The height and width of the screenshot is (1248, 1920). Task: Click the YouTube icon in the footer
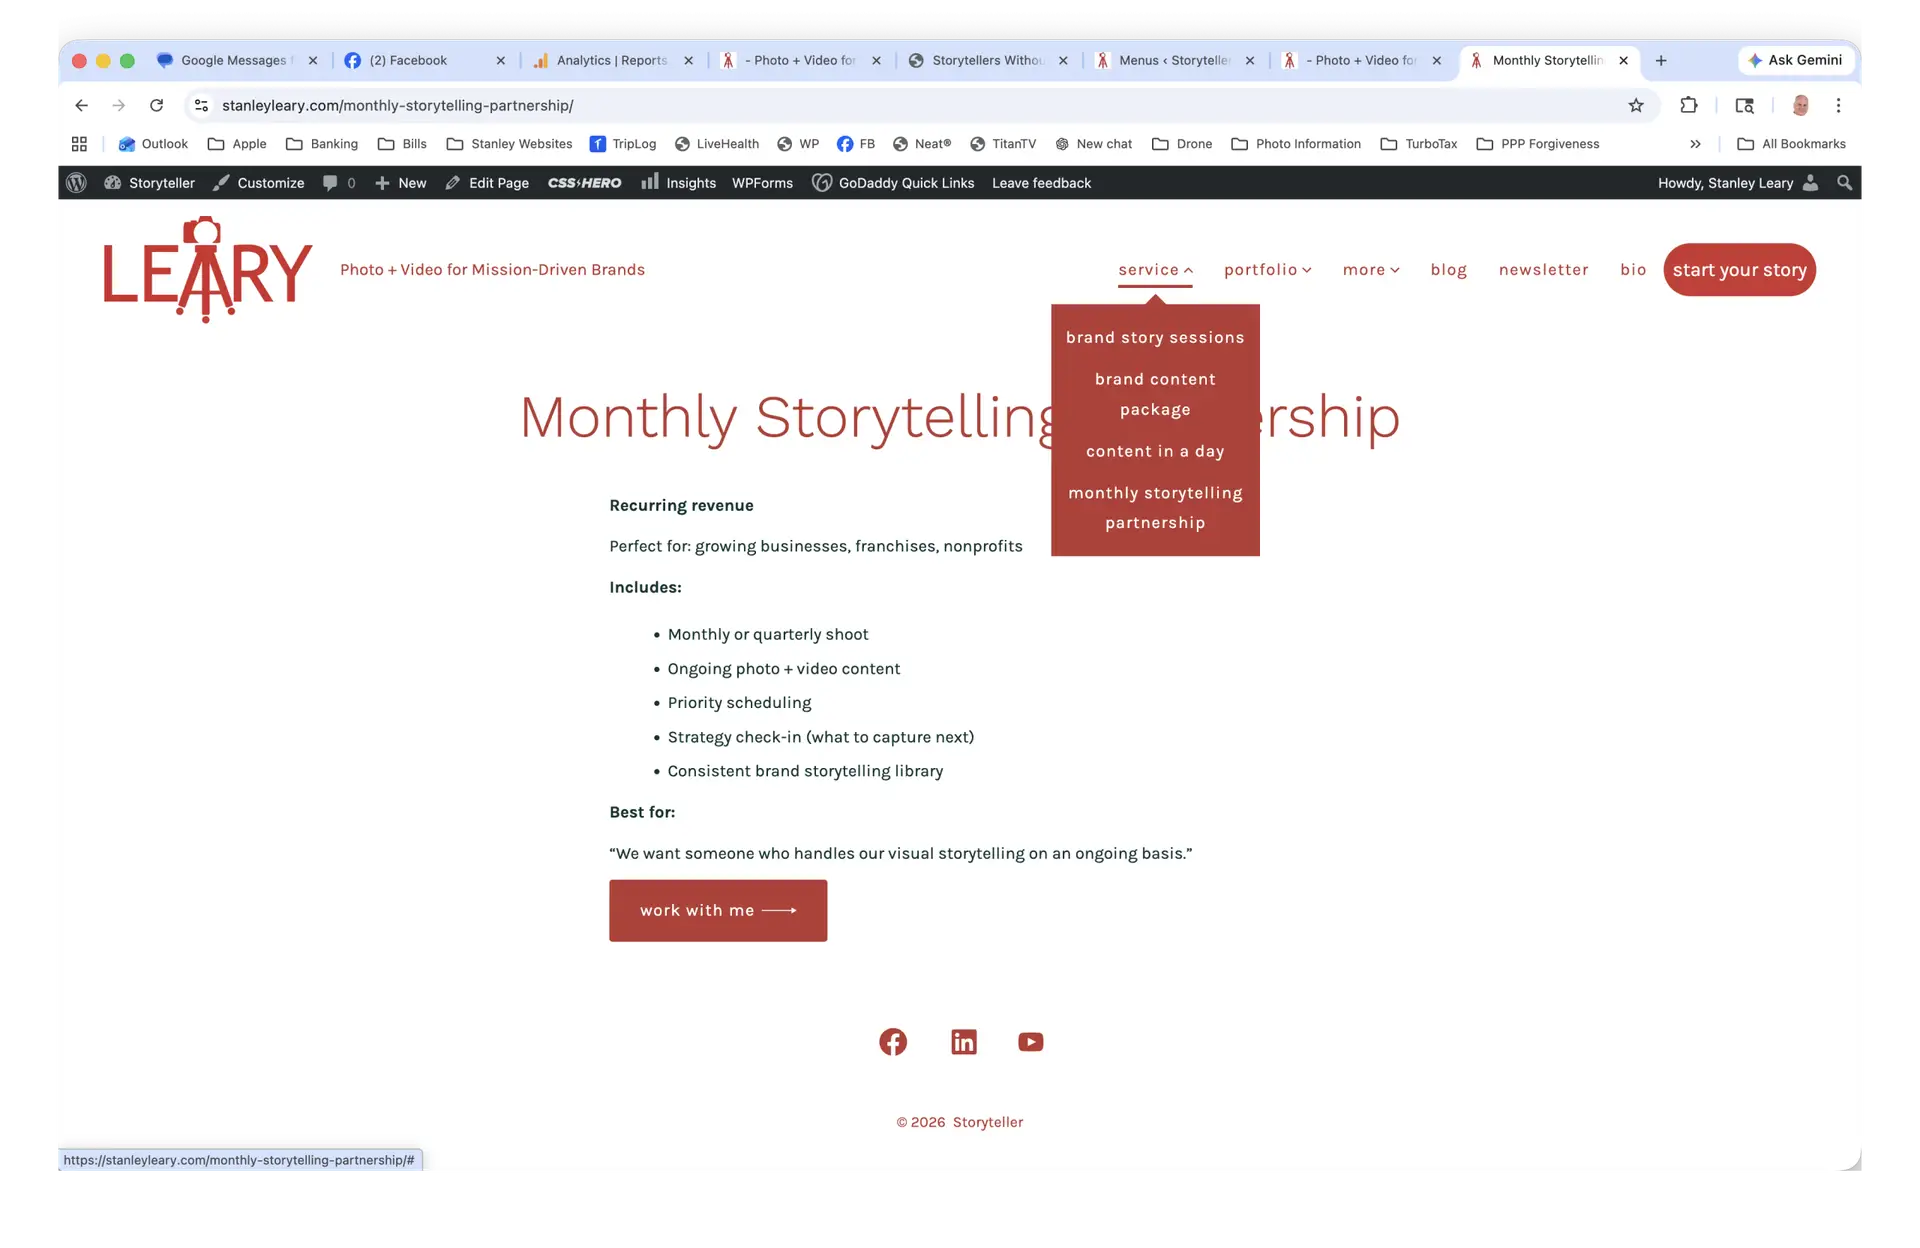click(1030, 1042)
